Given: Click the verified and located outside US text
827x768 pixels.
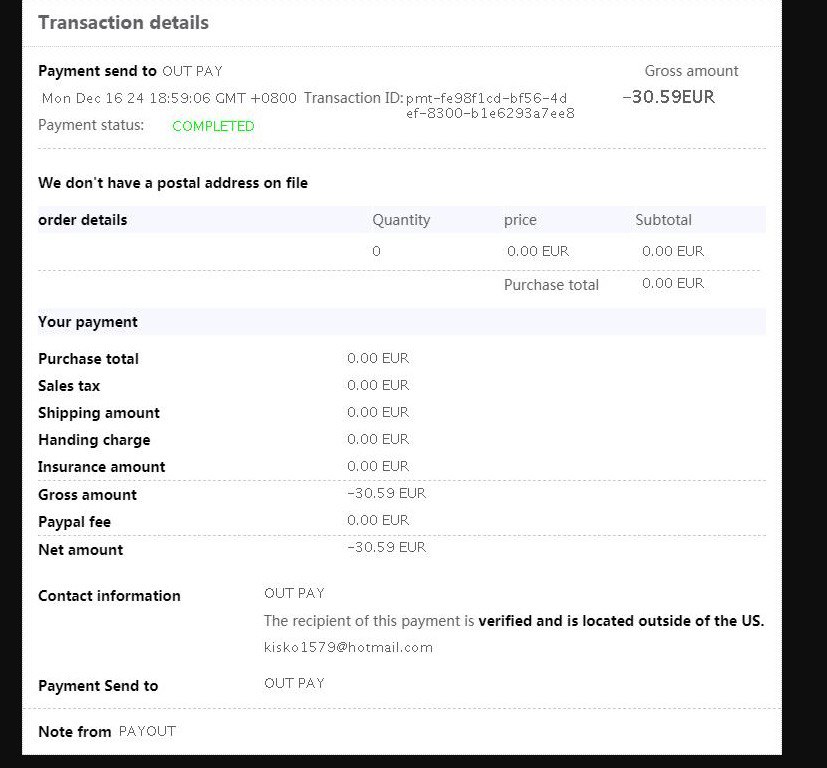Looking at the screenshot, I should coord(621,621).
